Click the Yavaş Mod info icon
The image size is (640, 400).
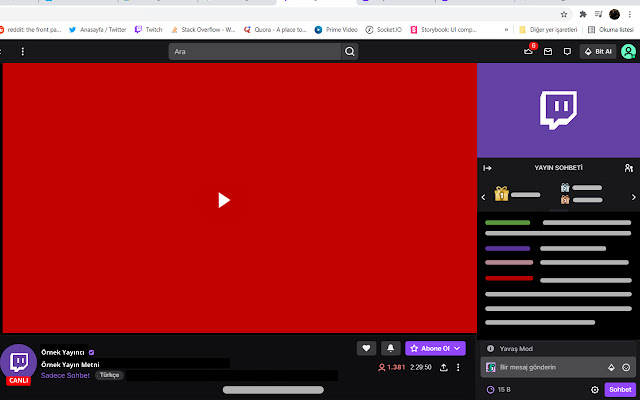pos(491,348)
